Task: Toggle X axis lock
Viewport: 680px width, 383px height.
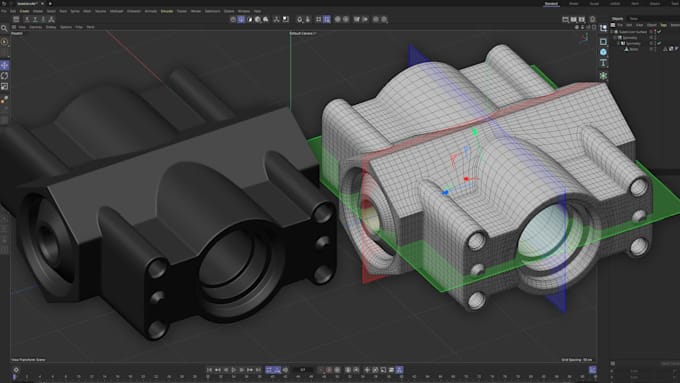Action: pos(27,20)
